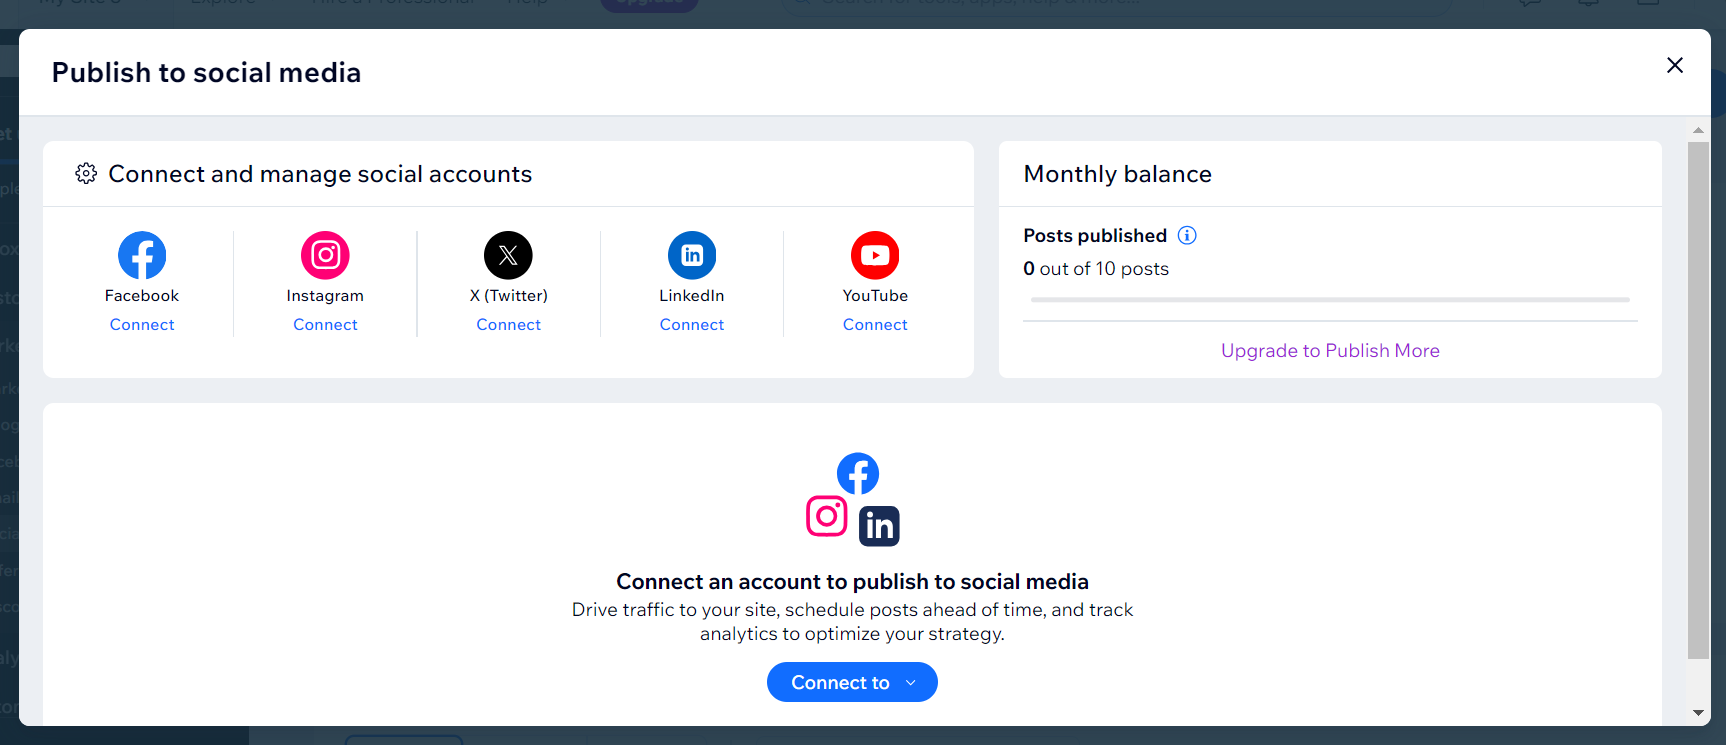This screenshot has height=745, width=1726.
Task: Click Connect under Facebook
Action: tap(141, 324)
